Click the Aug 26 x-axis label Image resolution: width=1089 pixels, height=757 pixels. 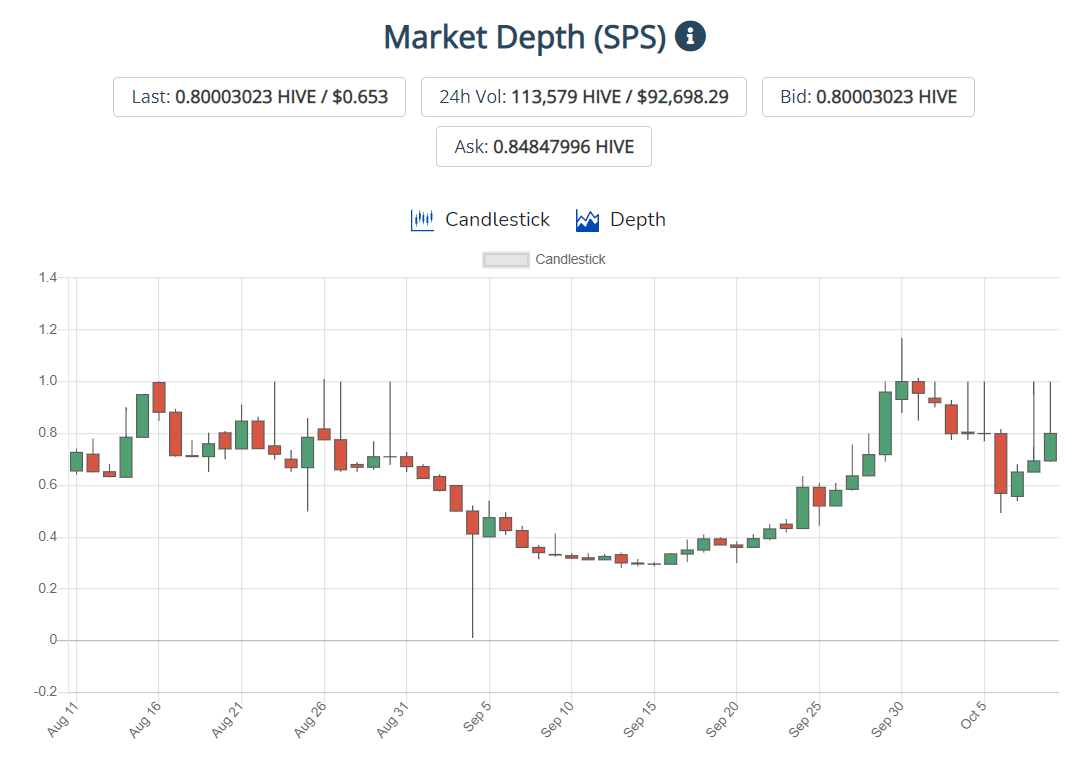tap(310, 719)
